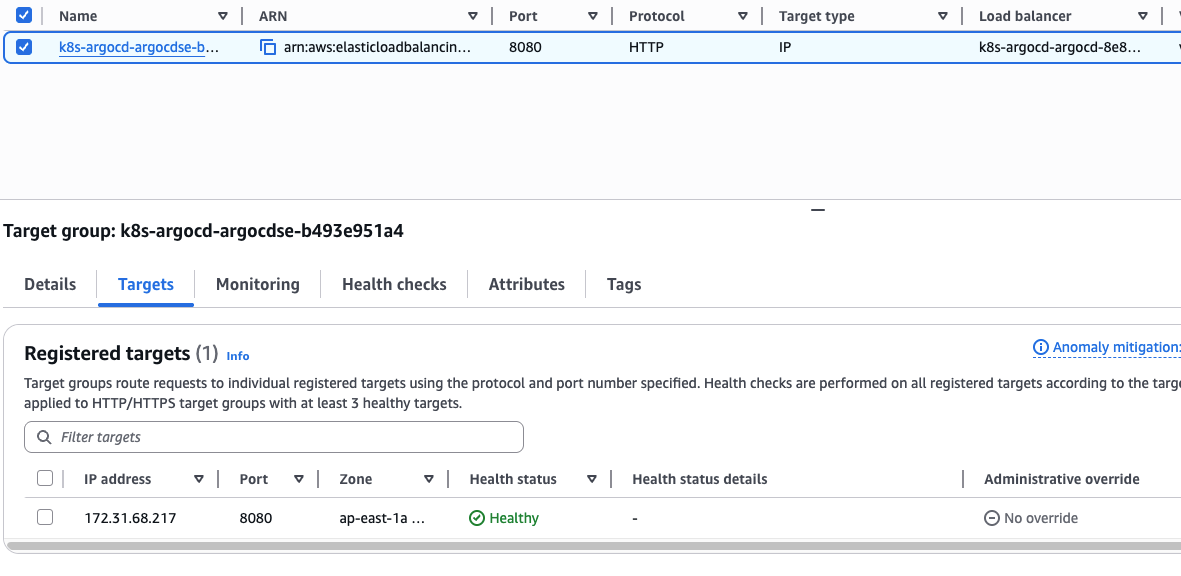
Task: Select all registered targets header checkbox
Action: click(45, 478)
